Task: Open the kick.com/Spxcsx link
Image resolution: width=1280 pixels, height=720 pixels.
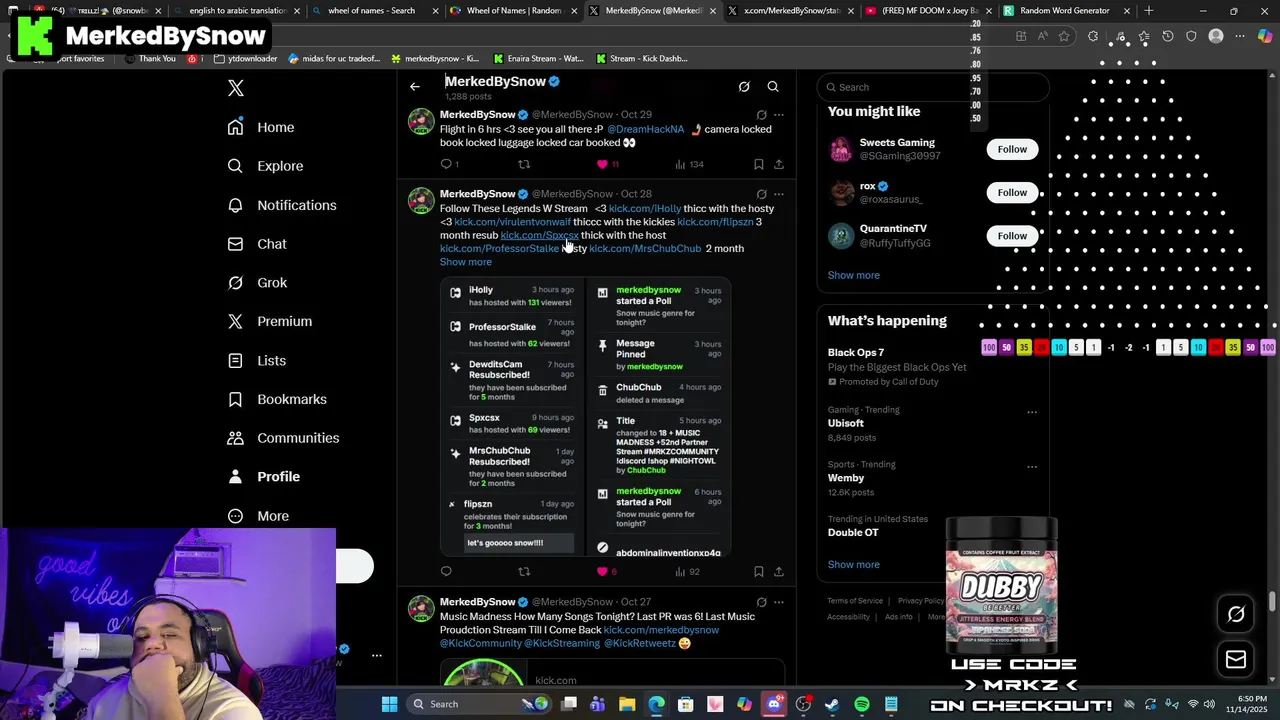Action: click(x=539, y=235)
